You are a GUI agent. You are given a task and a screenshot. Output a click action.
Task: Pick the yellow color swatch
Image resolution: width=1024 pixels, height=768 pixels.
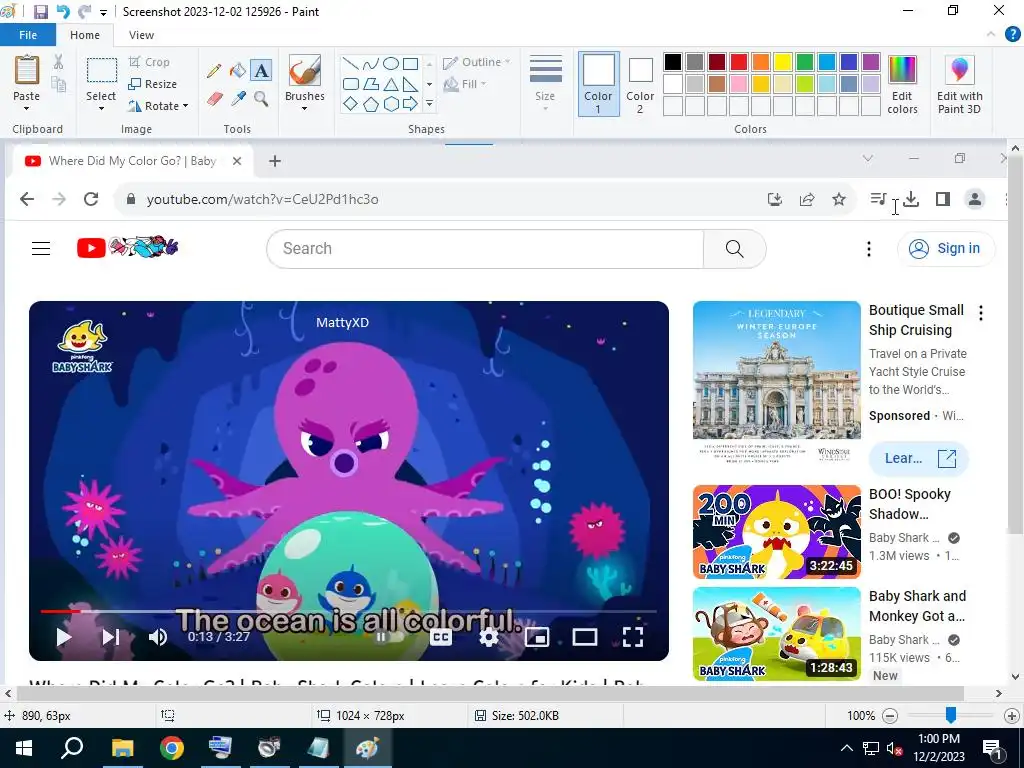pos(783,62)
